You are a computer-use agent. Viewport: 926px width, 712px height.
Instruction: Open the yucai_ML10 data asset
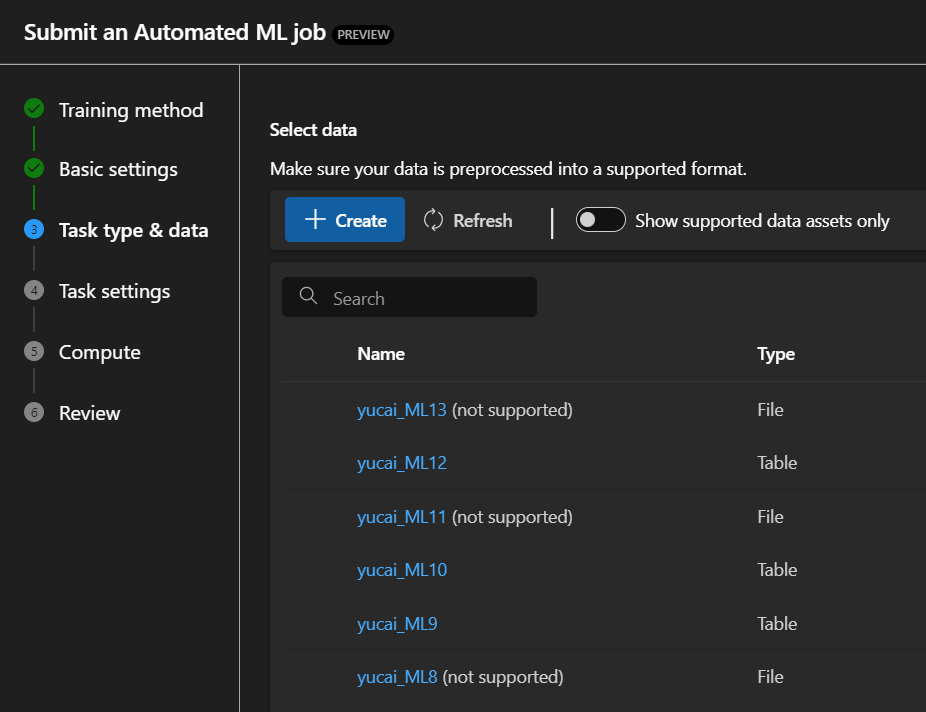pyautogui.click(x=401, y=570)
